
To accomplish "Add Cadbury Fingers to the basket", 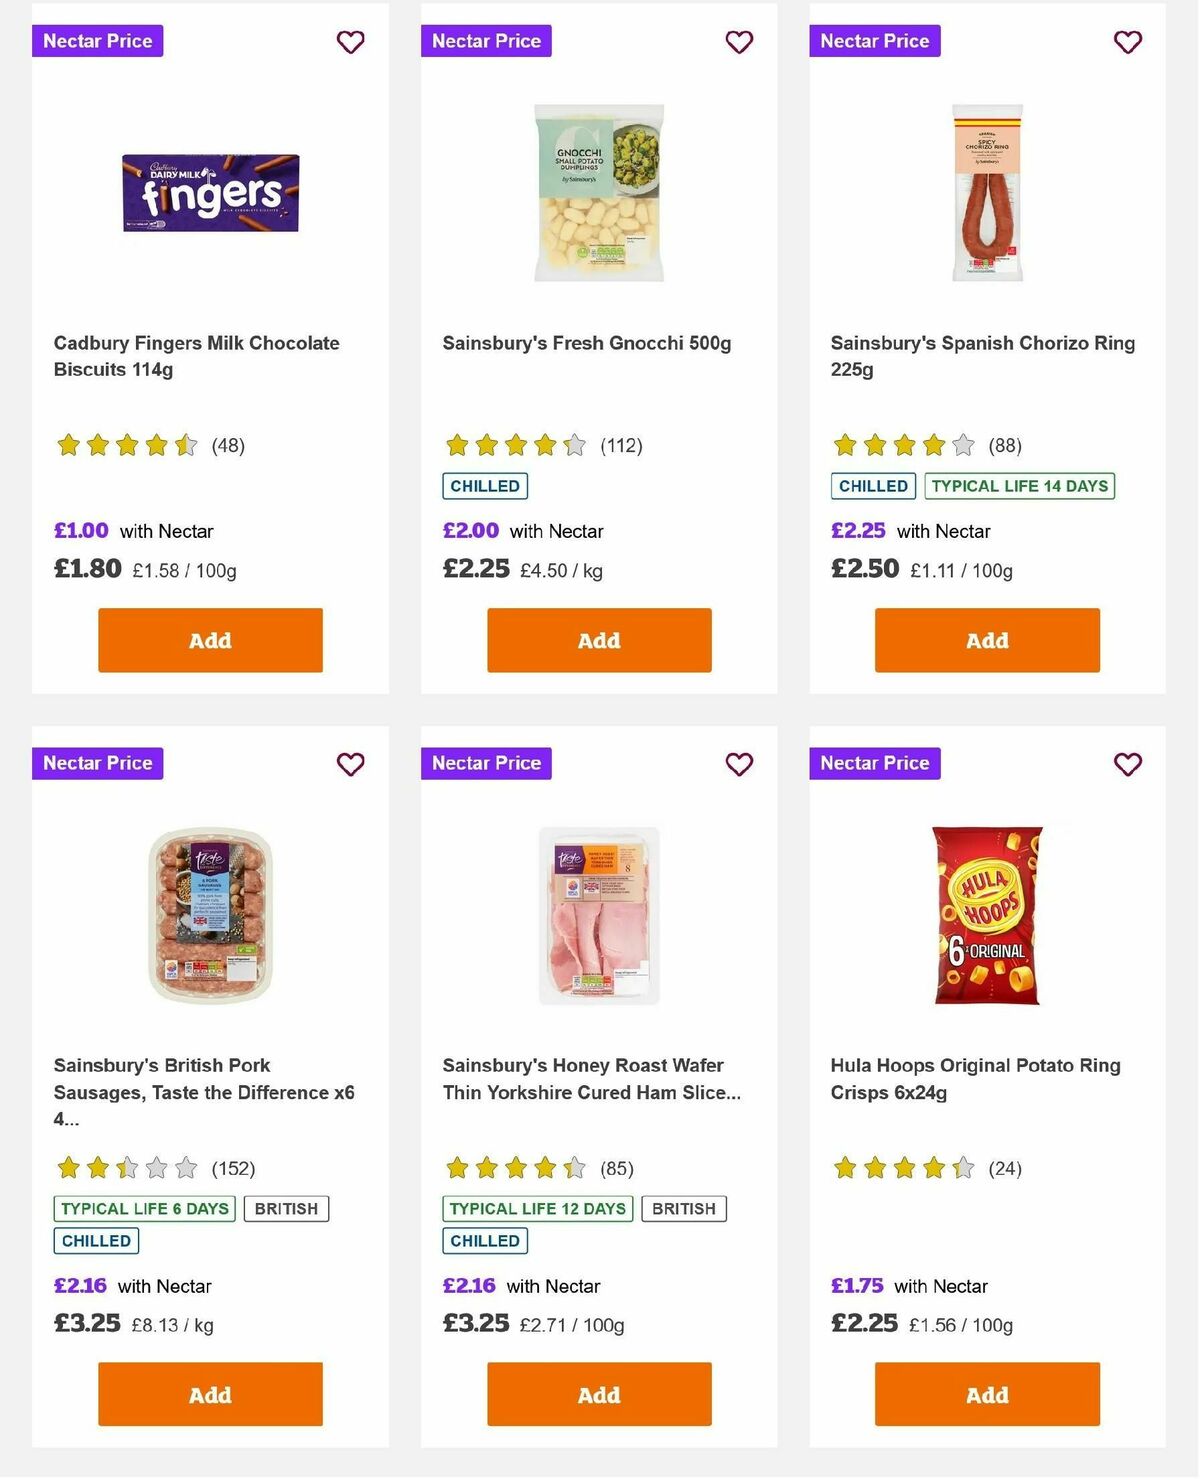I will pos(209,640).
